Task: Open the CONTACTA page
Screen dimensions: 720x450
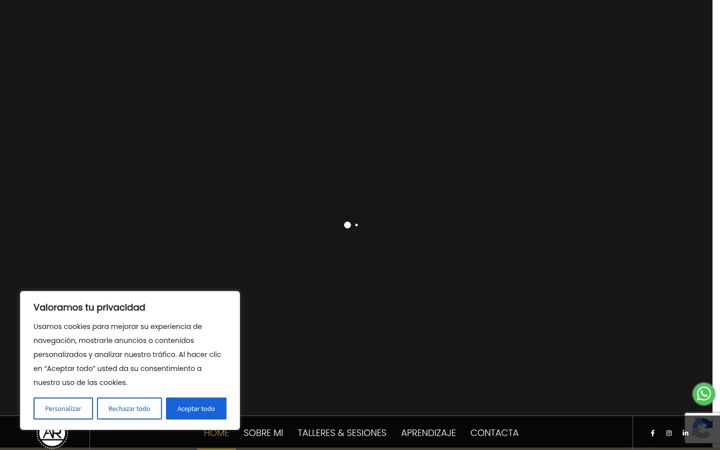Action: [x=495, y=433]
